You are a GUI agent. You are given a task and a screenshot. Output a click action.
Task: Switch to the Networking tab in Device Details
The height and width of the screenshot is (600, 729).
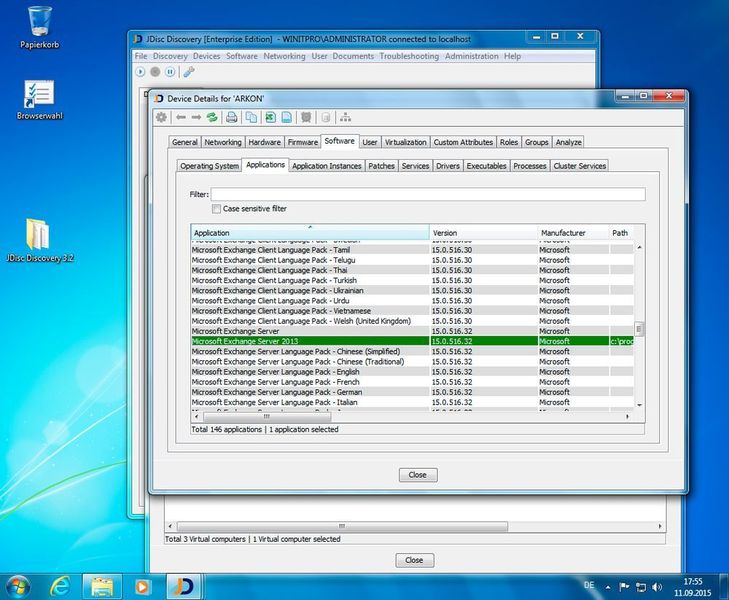coord(223,142)
